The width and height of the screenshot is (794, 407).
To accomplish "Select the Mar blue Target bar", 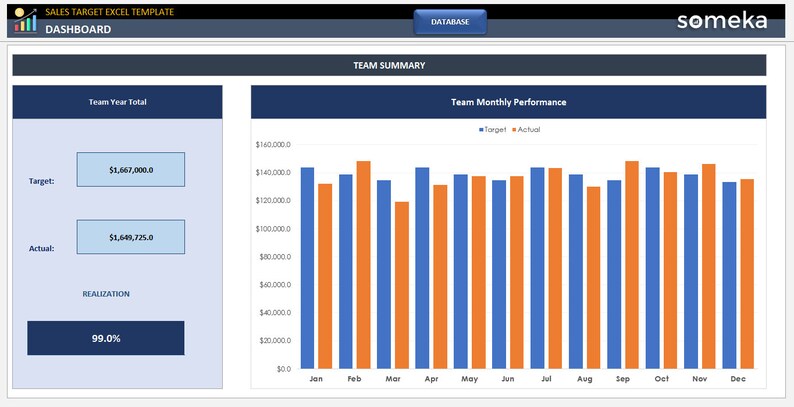I will click(x=384, y=274).
